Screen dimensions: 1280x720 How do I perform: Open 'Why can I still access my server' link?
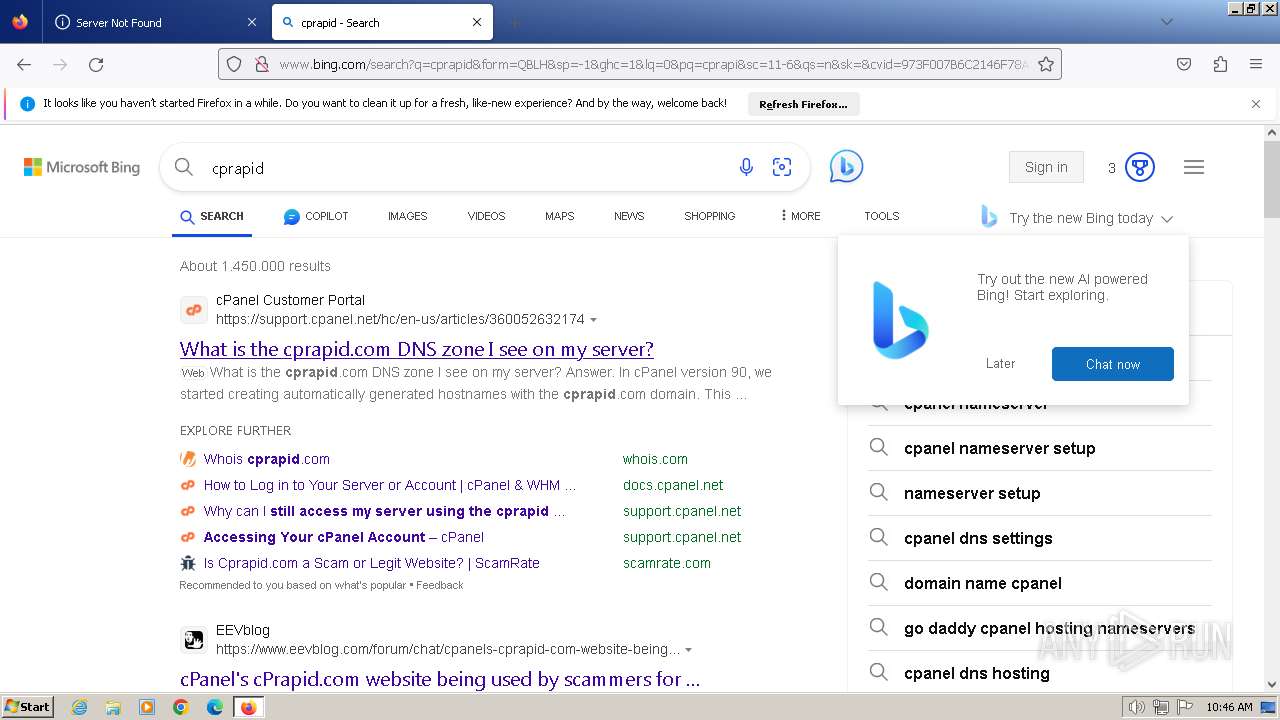(385, 511)
